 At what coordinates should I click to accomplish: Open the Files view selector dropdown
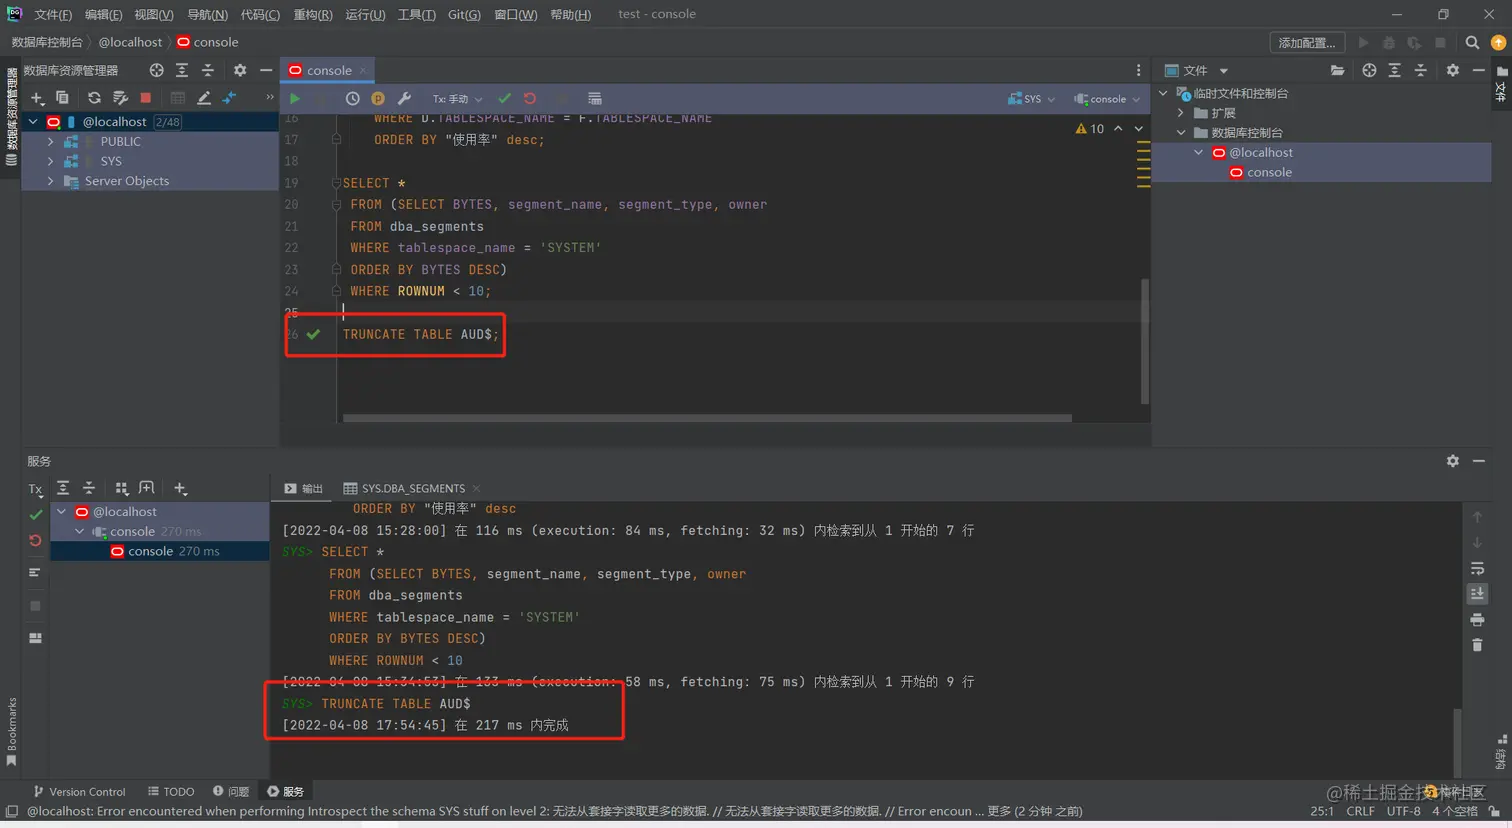pyautogui.click(x=1196, y=70)
